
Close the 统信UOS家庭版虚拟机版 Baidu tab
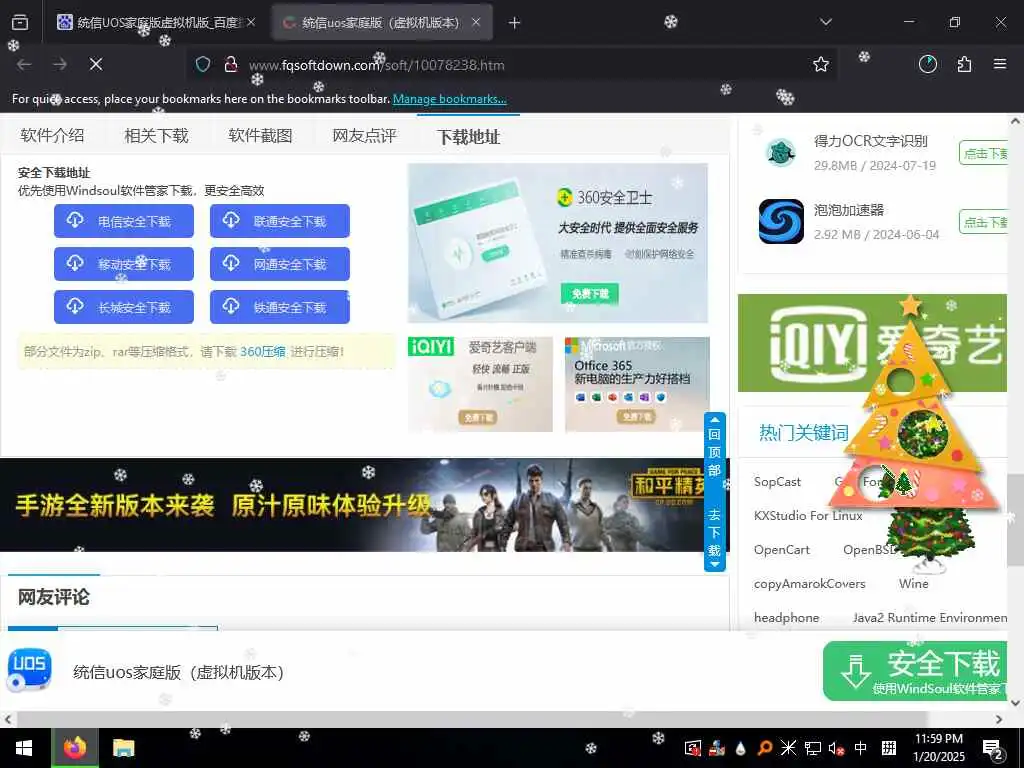(x=251, y=23)
